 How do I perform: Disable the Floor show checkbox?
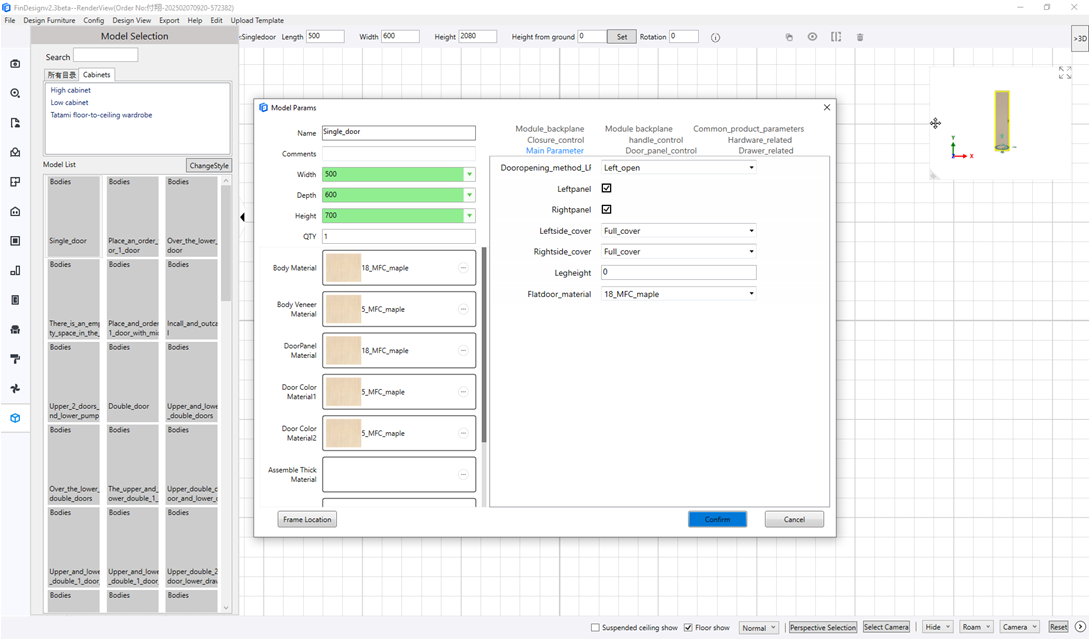tap(688, 627)
